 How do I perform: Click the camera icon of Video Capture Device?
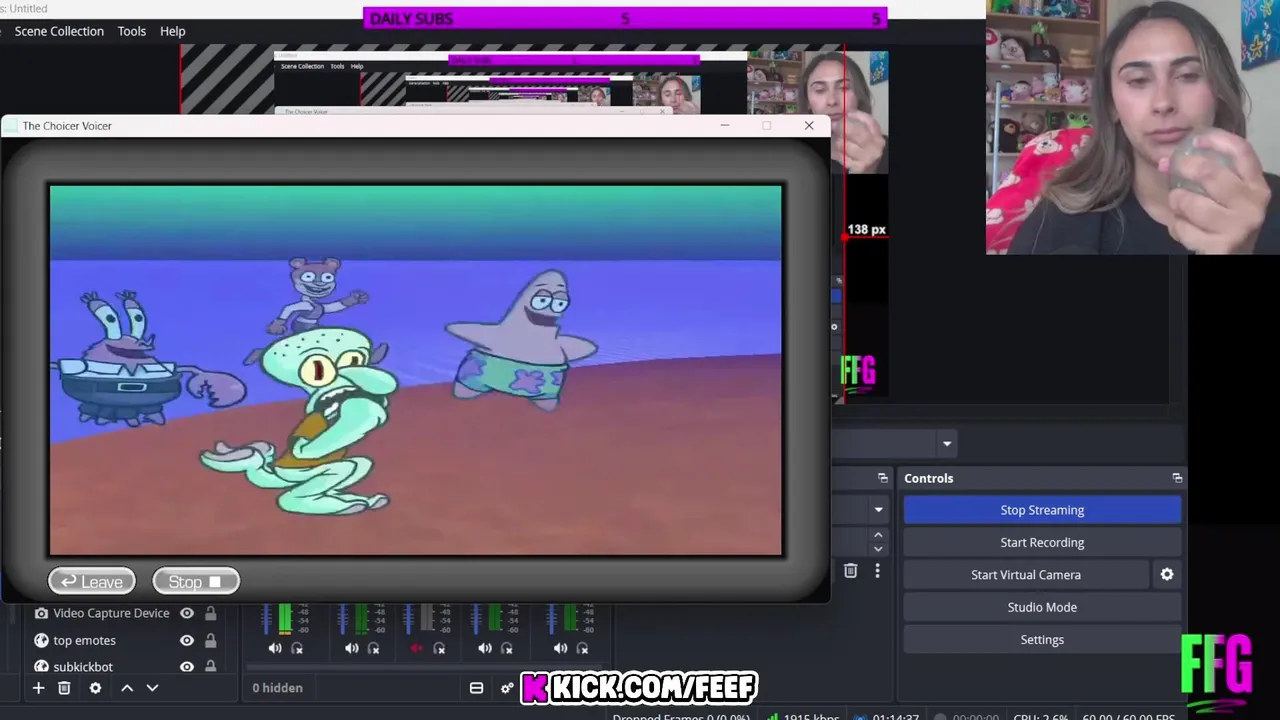(41, 613)
